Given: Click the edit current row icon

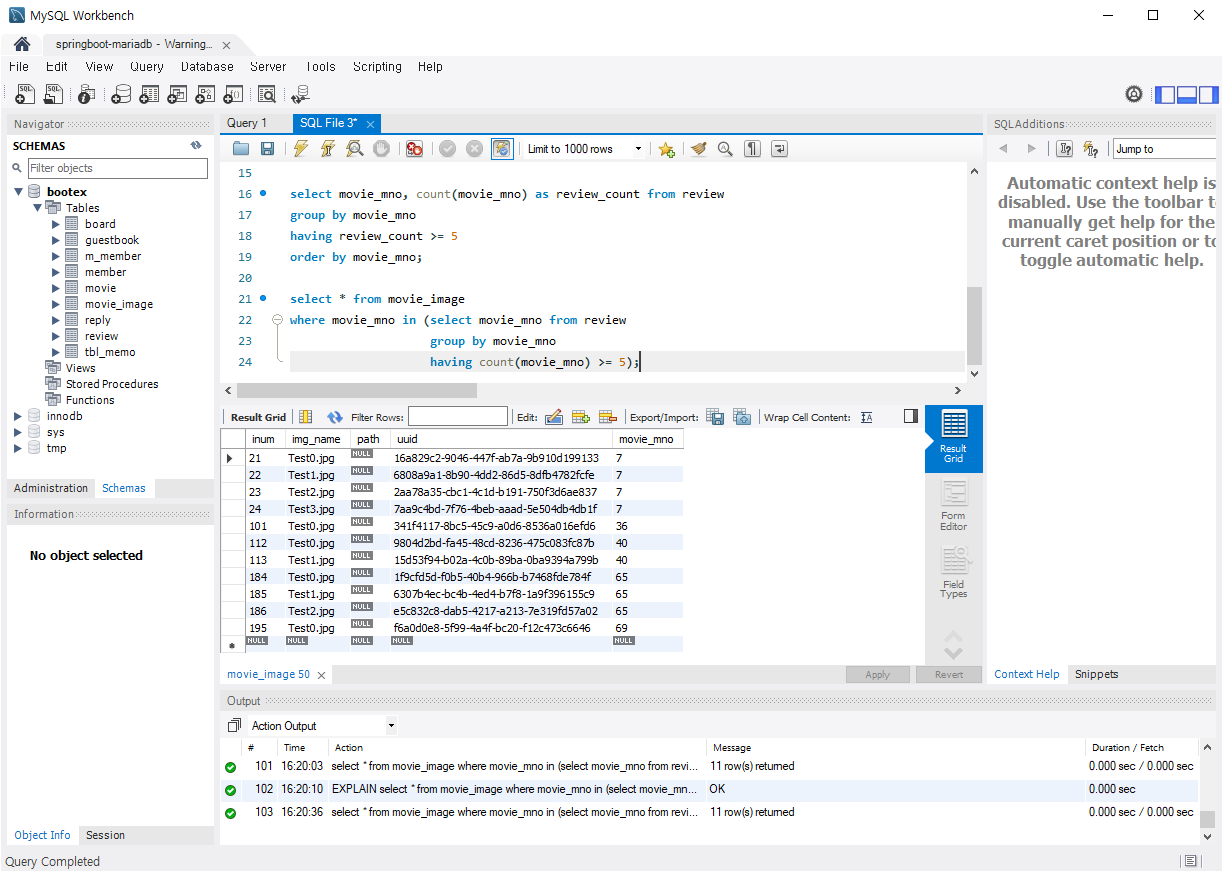Looking at the screenshot, I should [554, 417].
